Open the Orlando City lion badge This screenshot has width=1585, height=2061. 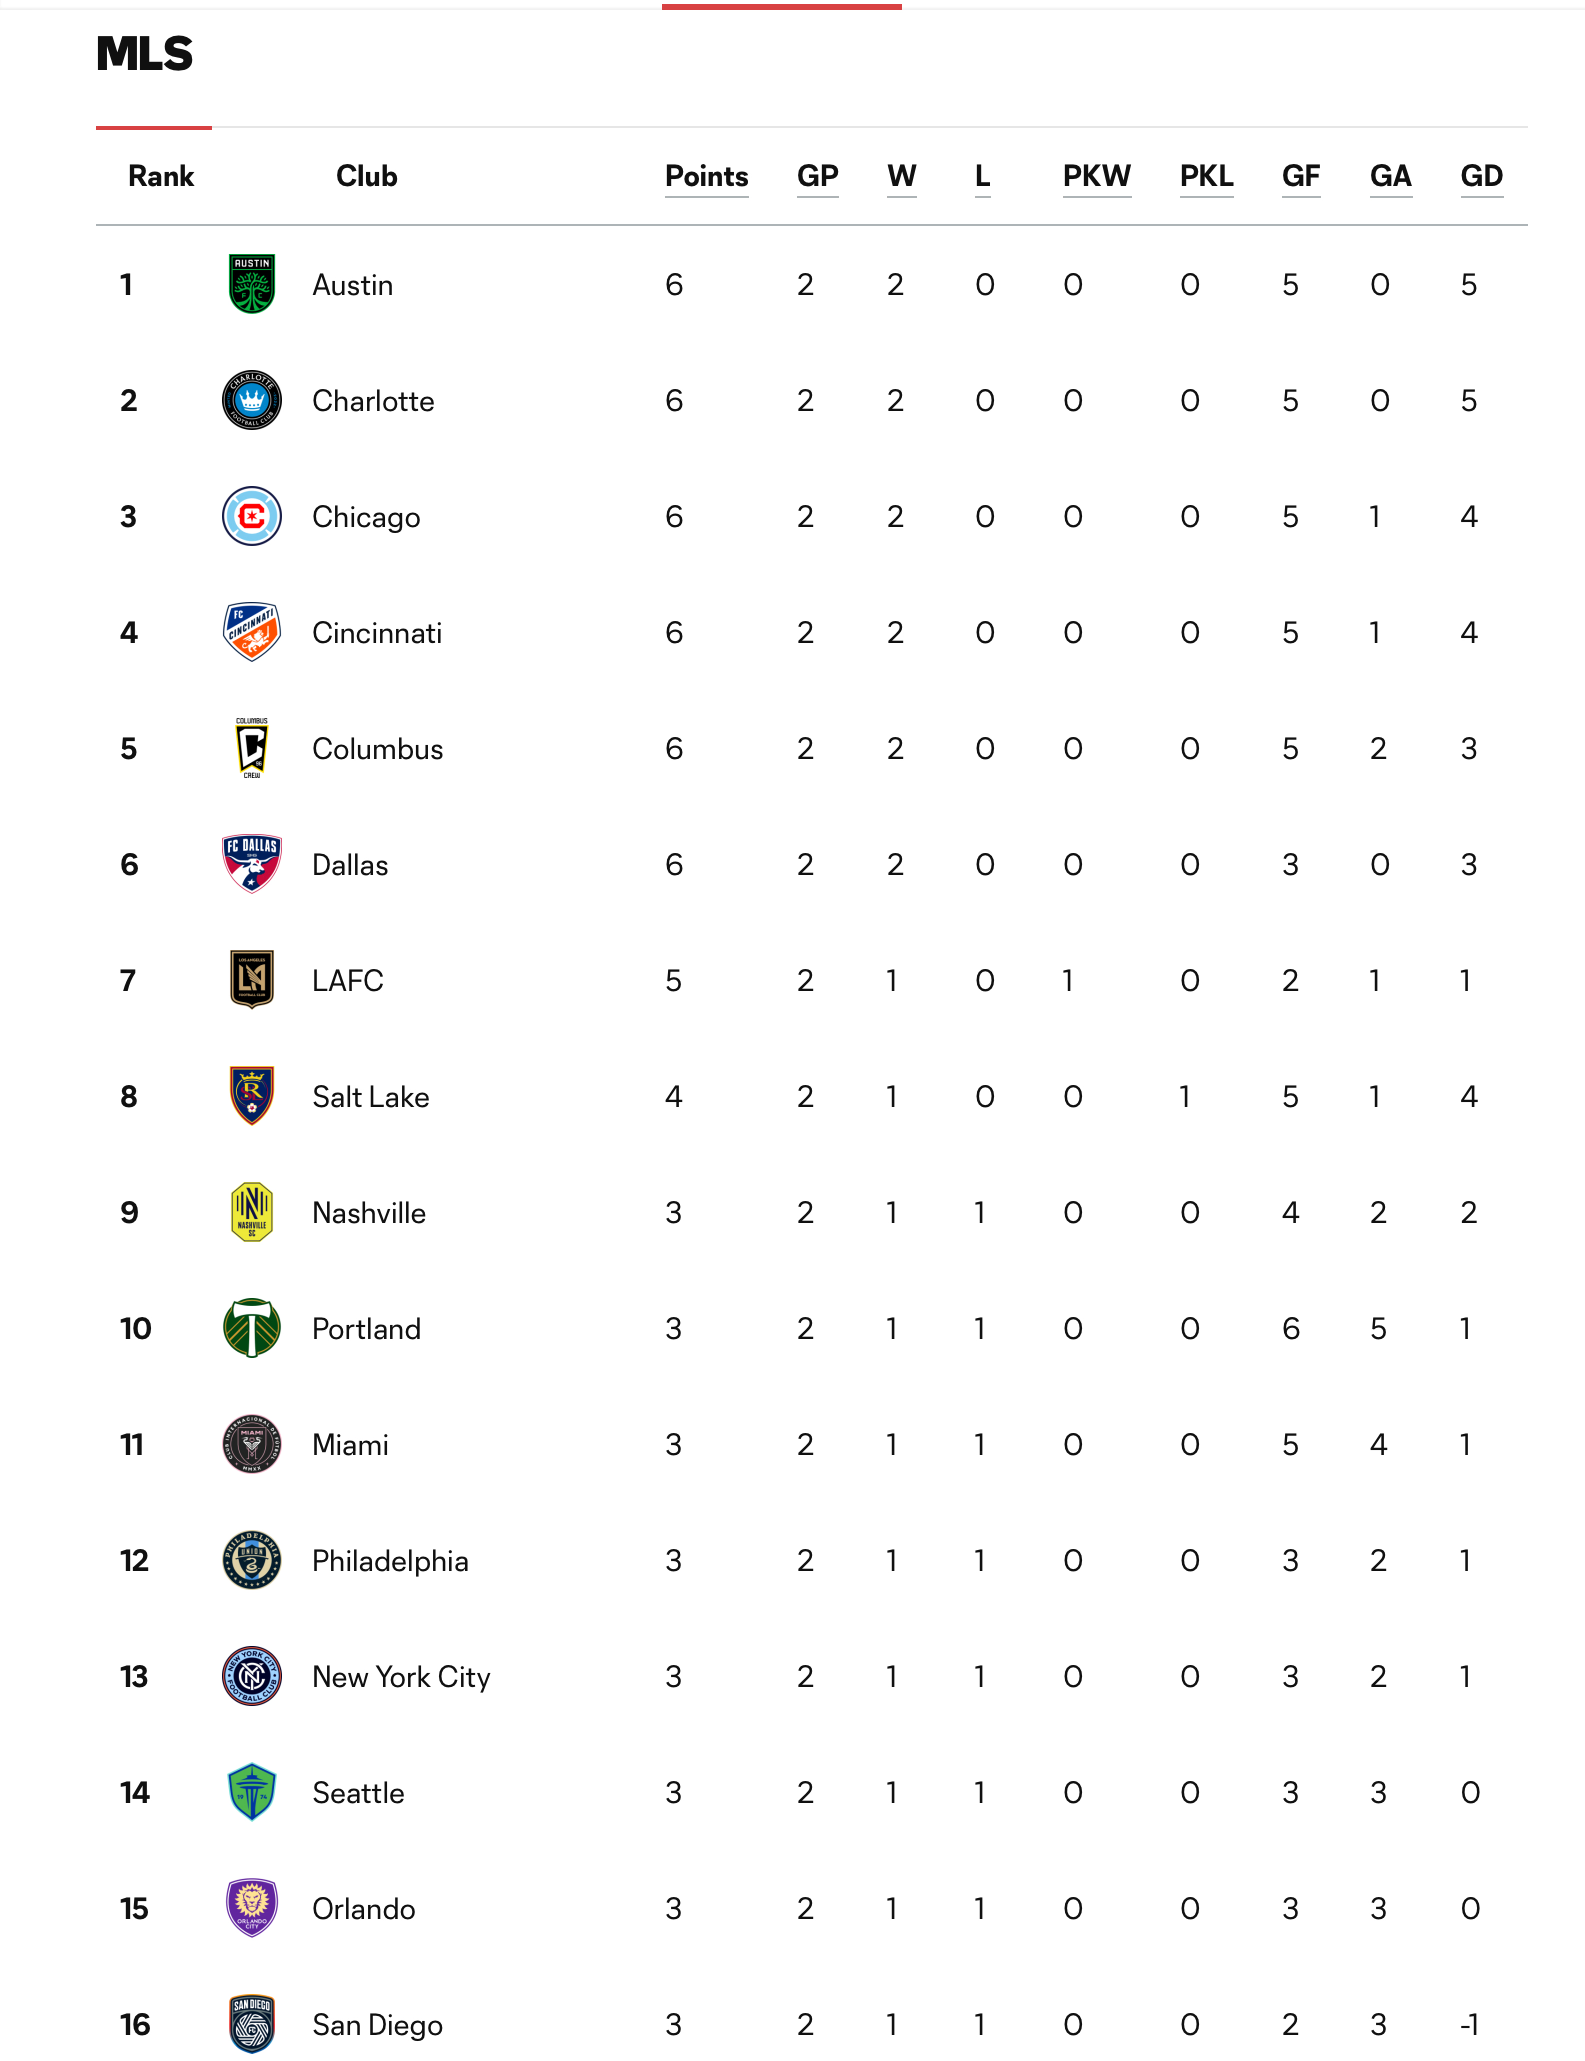tap(252, 1908)
